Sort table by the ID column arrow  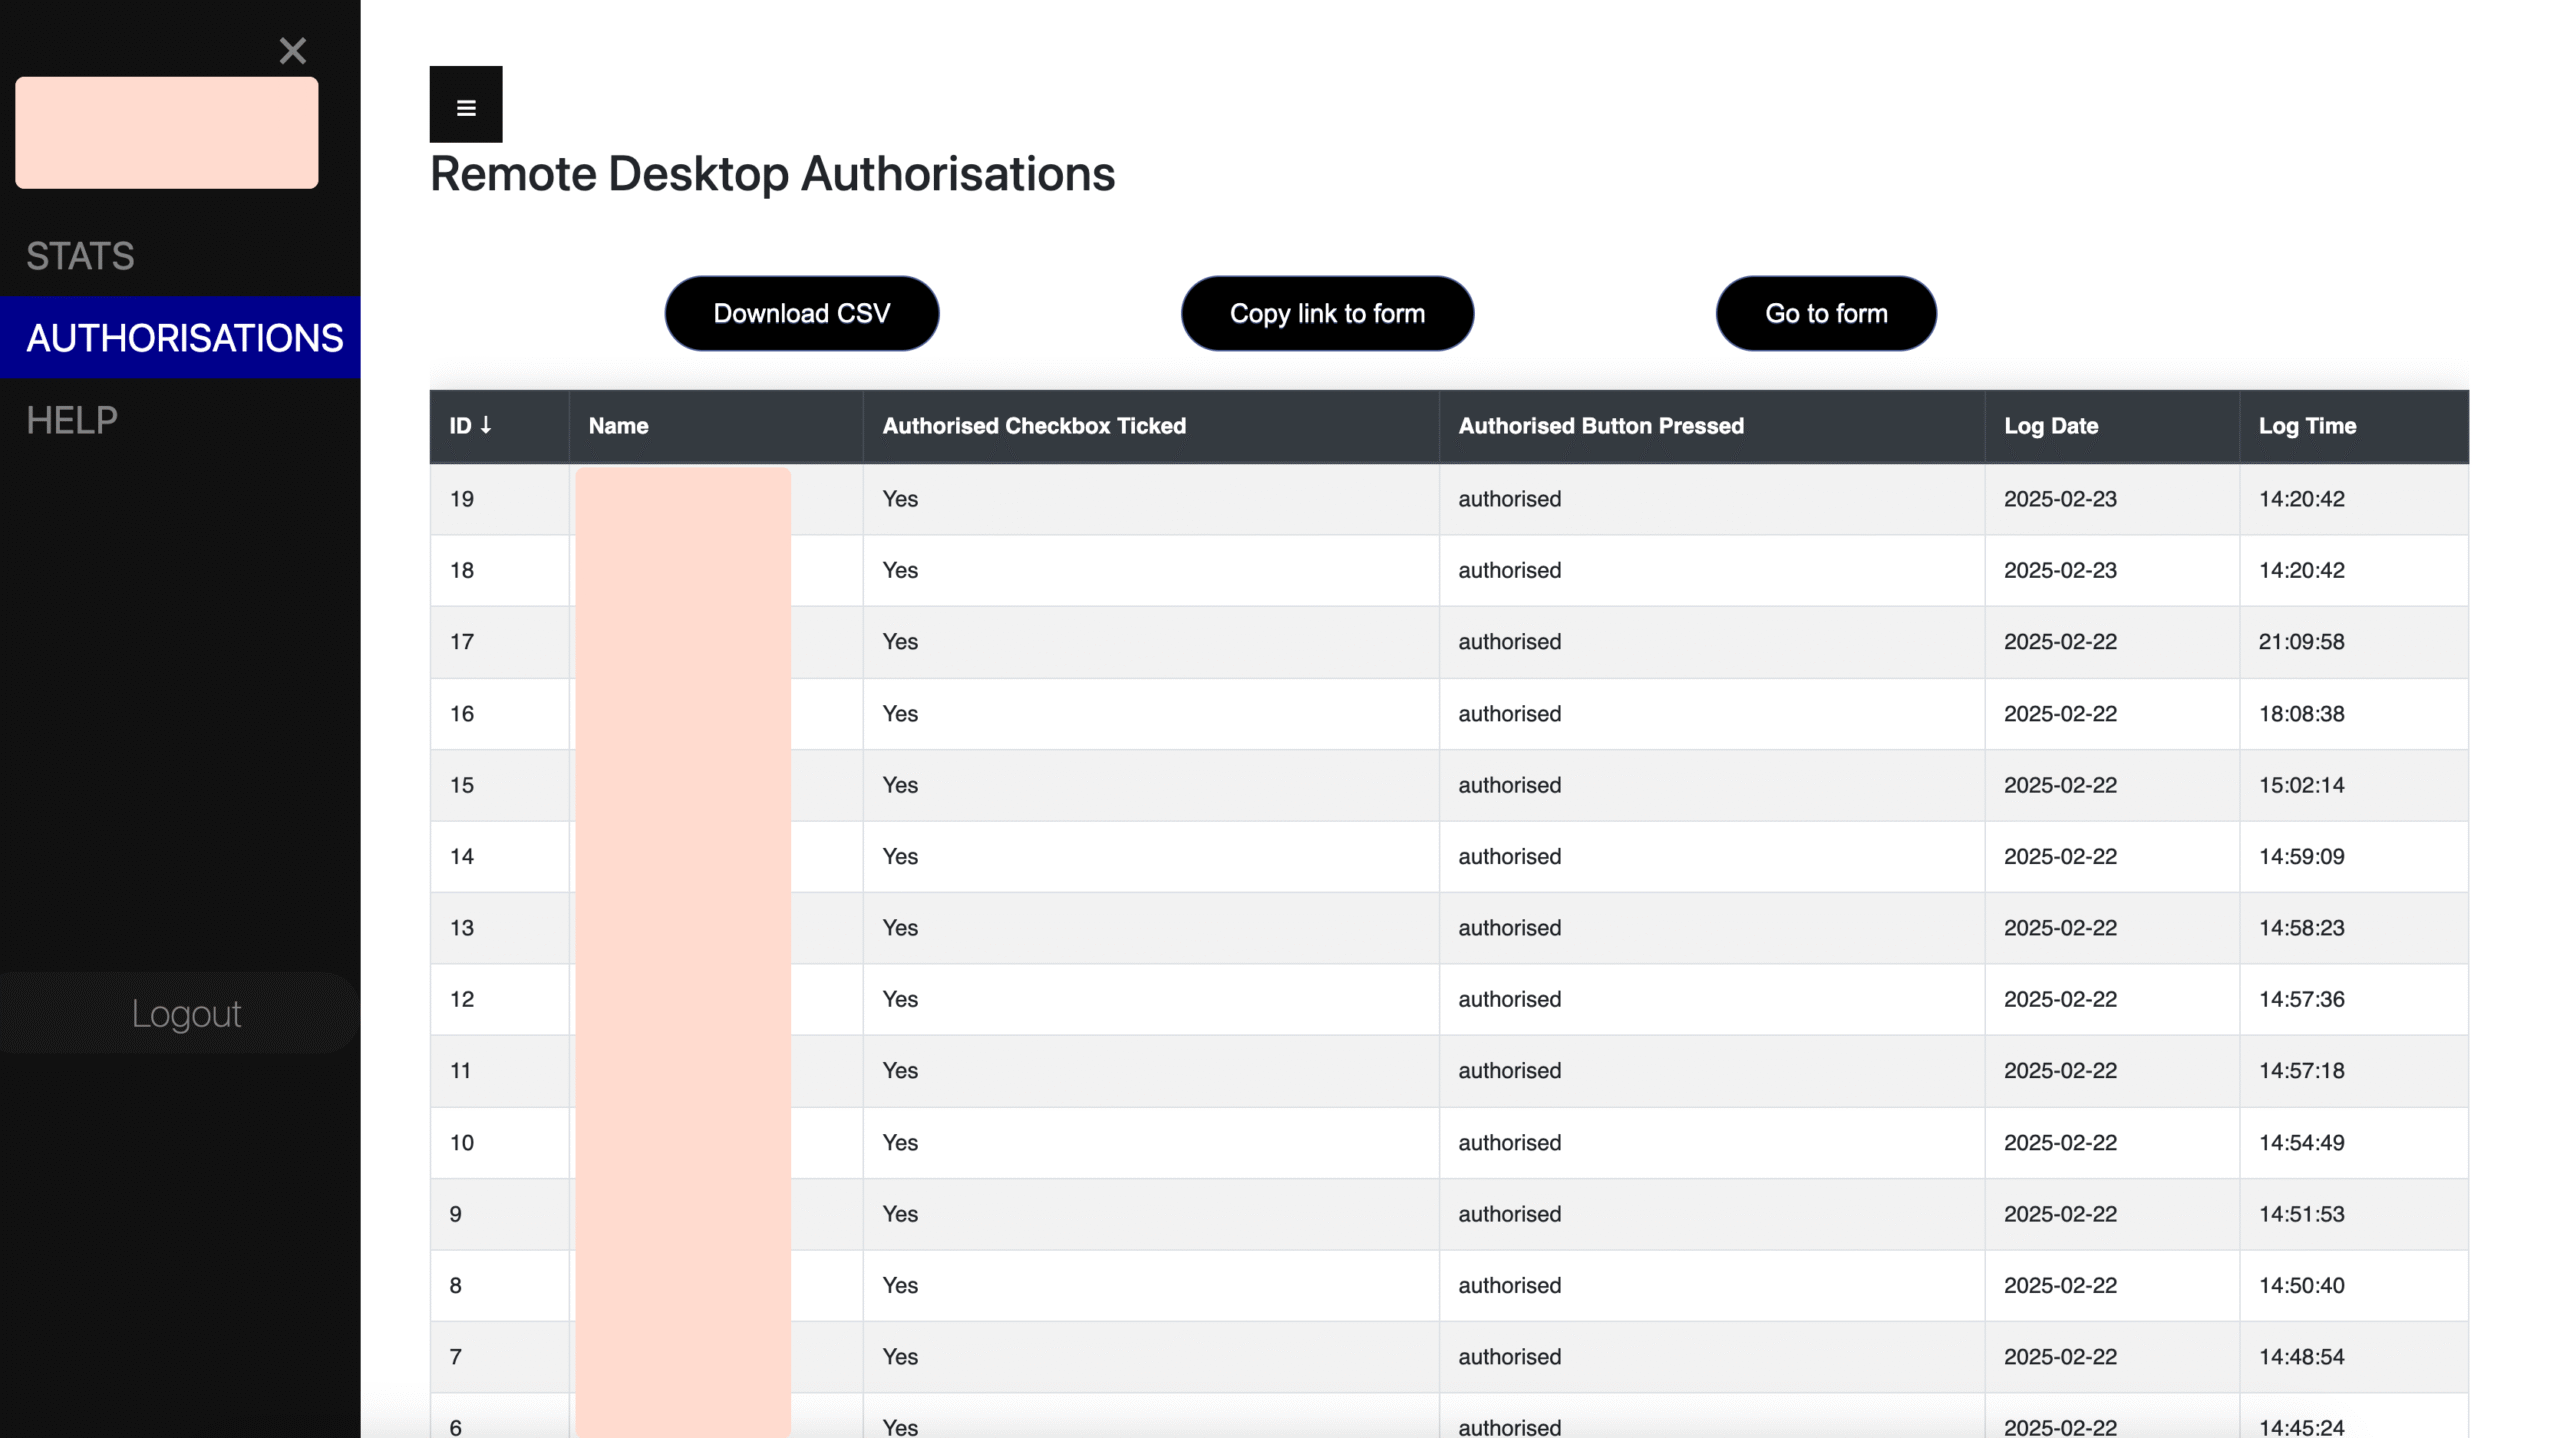485,425
